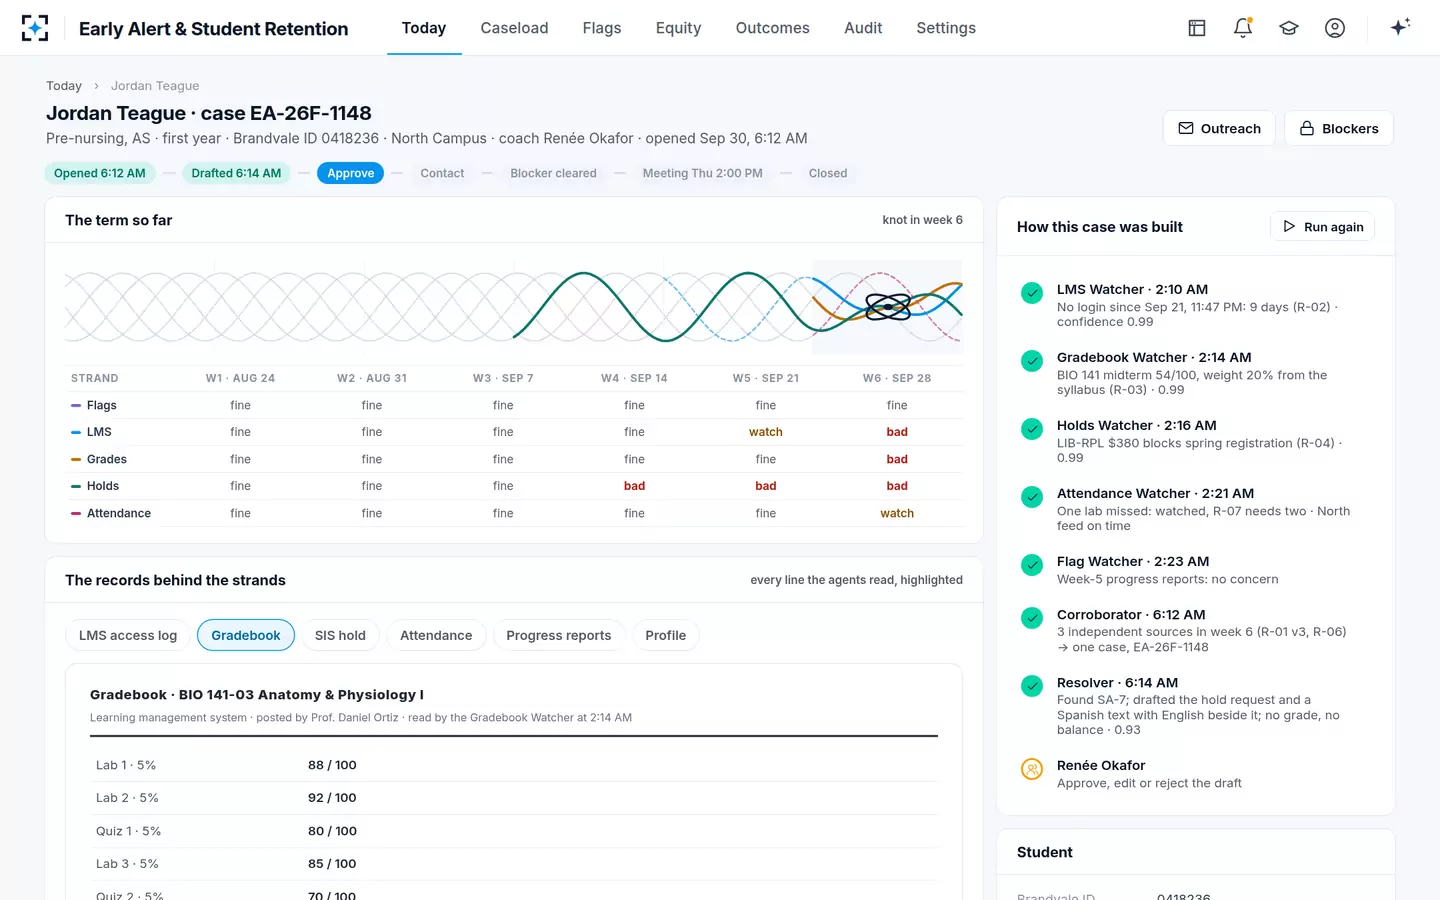The height and width of the screenshot is (900, 1440).
Task: Click the Today breadcrumb link
Action: click(64, 86)
